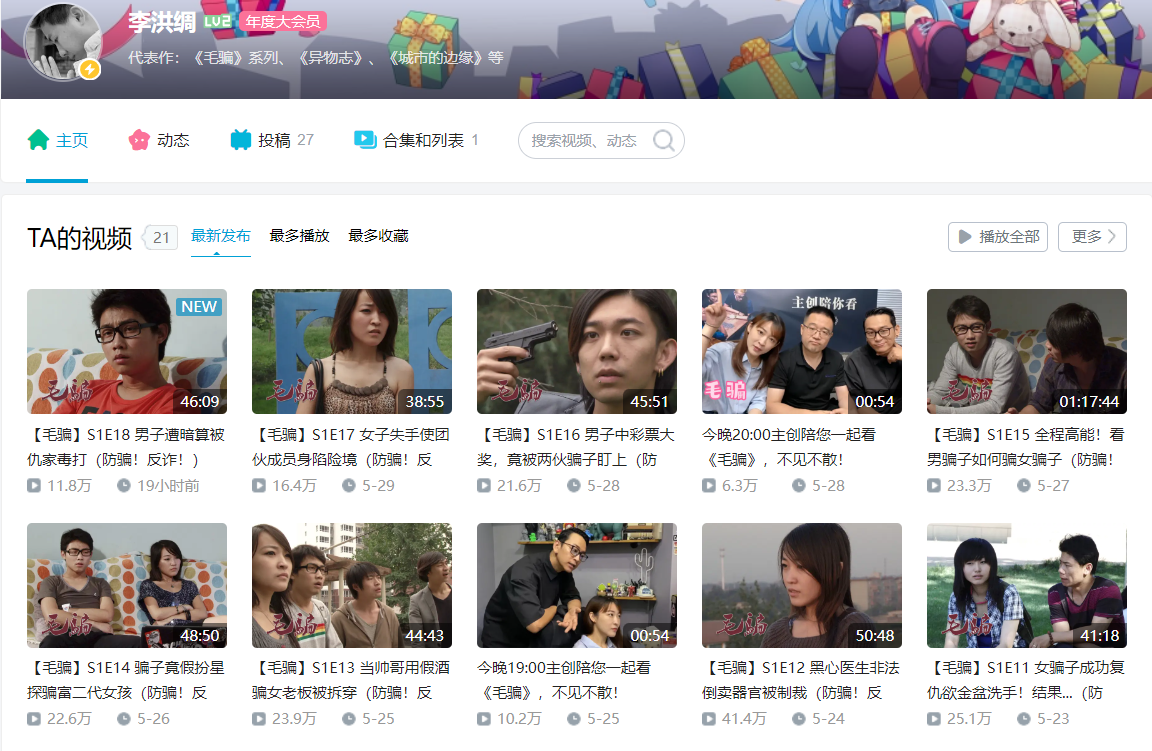Open the 主创陪你看 00:54 thumbnail
The width and height of the screenshot is (1152, 751).
pyautogui.click(x=802, y=351)
